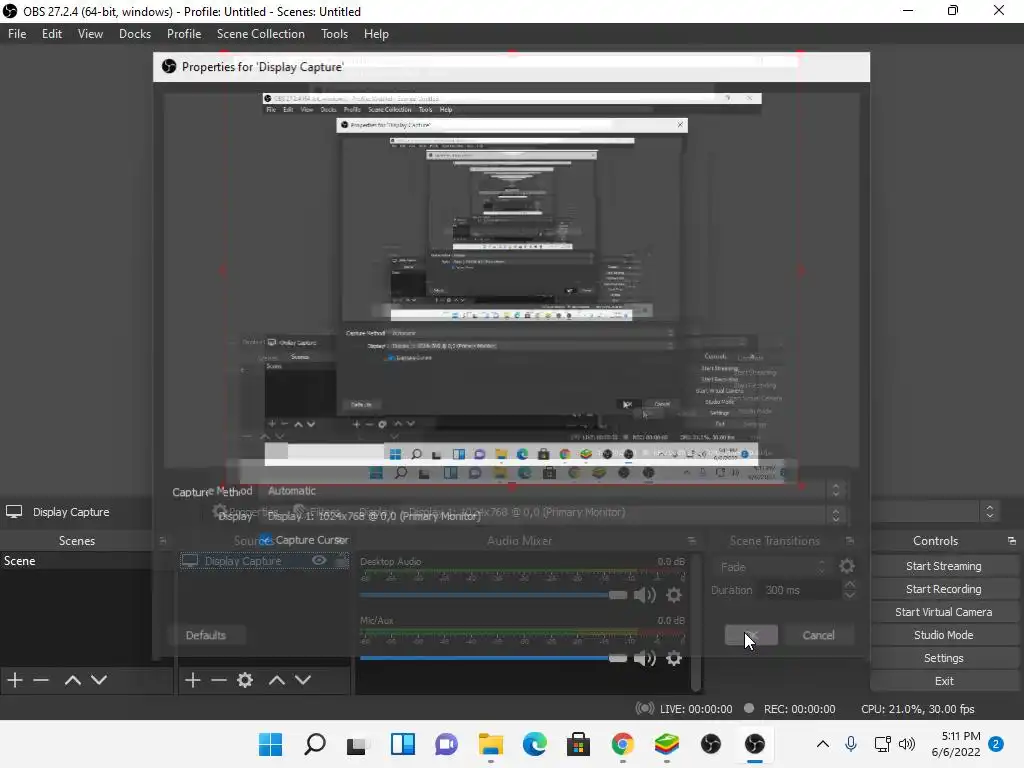
Task: Open the Fade transition dropdown
Action: [774, 567]
